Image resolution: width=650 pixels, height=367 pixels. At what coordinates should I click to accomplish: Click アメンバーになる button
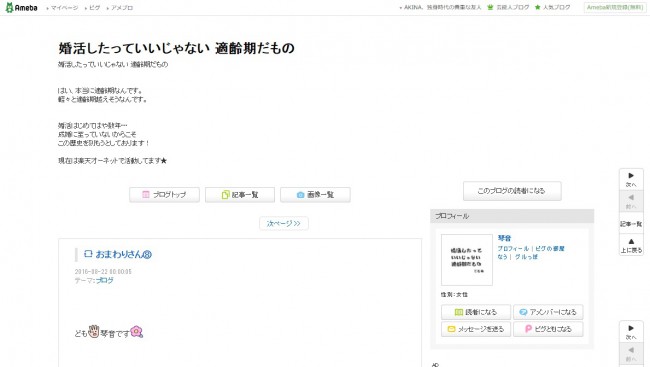(x=548, y=312)
